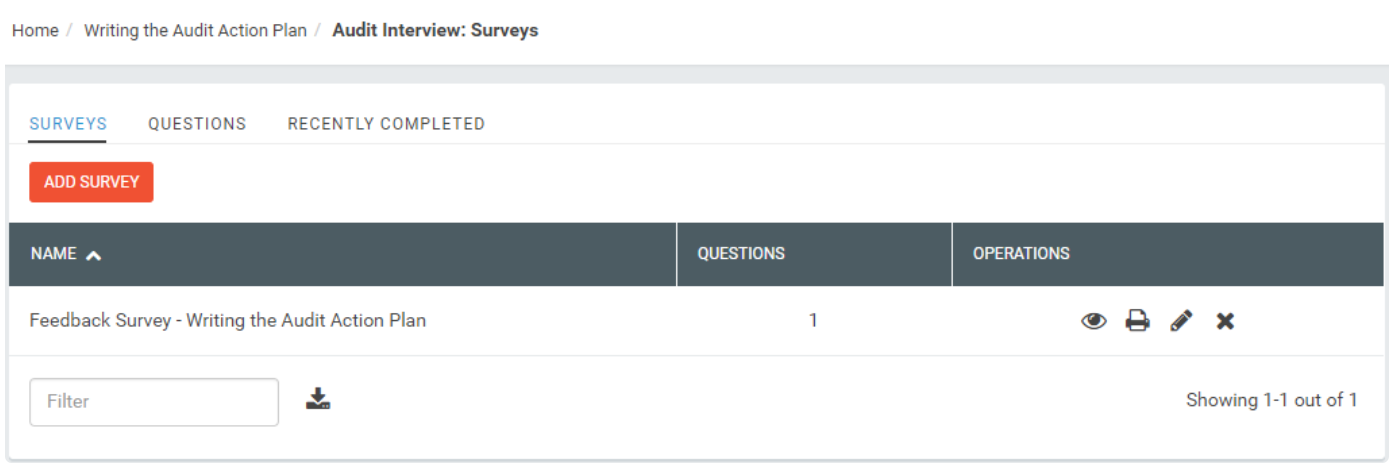The image size is (1396, 470).
Task: Click the QUESTIONS column header in the table
Action: tap(741, 254)
